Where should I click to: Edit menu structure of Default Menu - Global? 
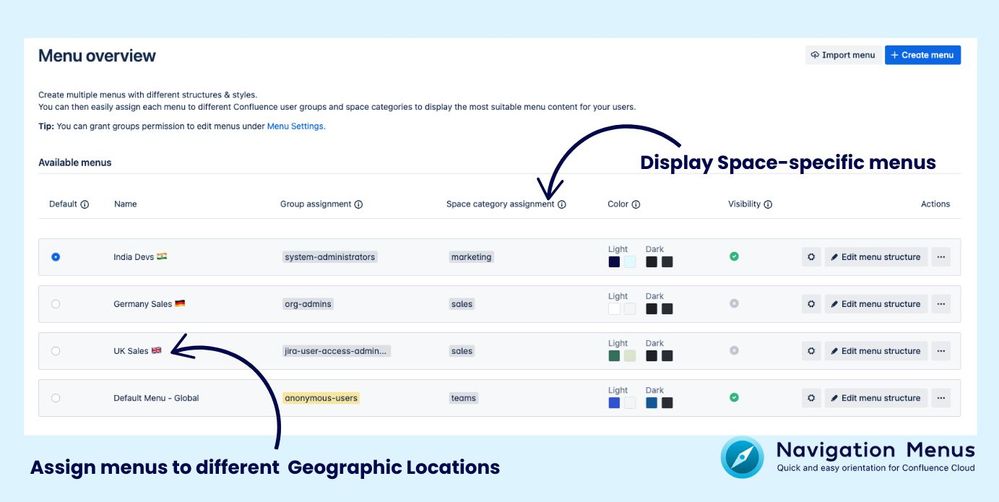tap(876, 398)
